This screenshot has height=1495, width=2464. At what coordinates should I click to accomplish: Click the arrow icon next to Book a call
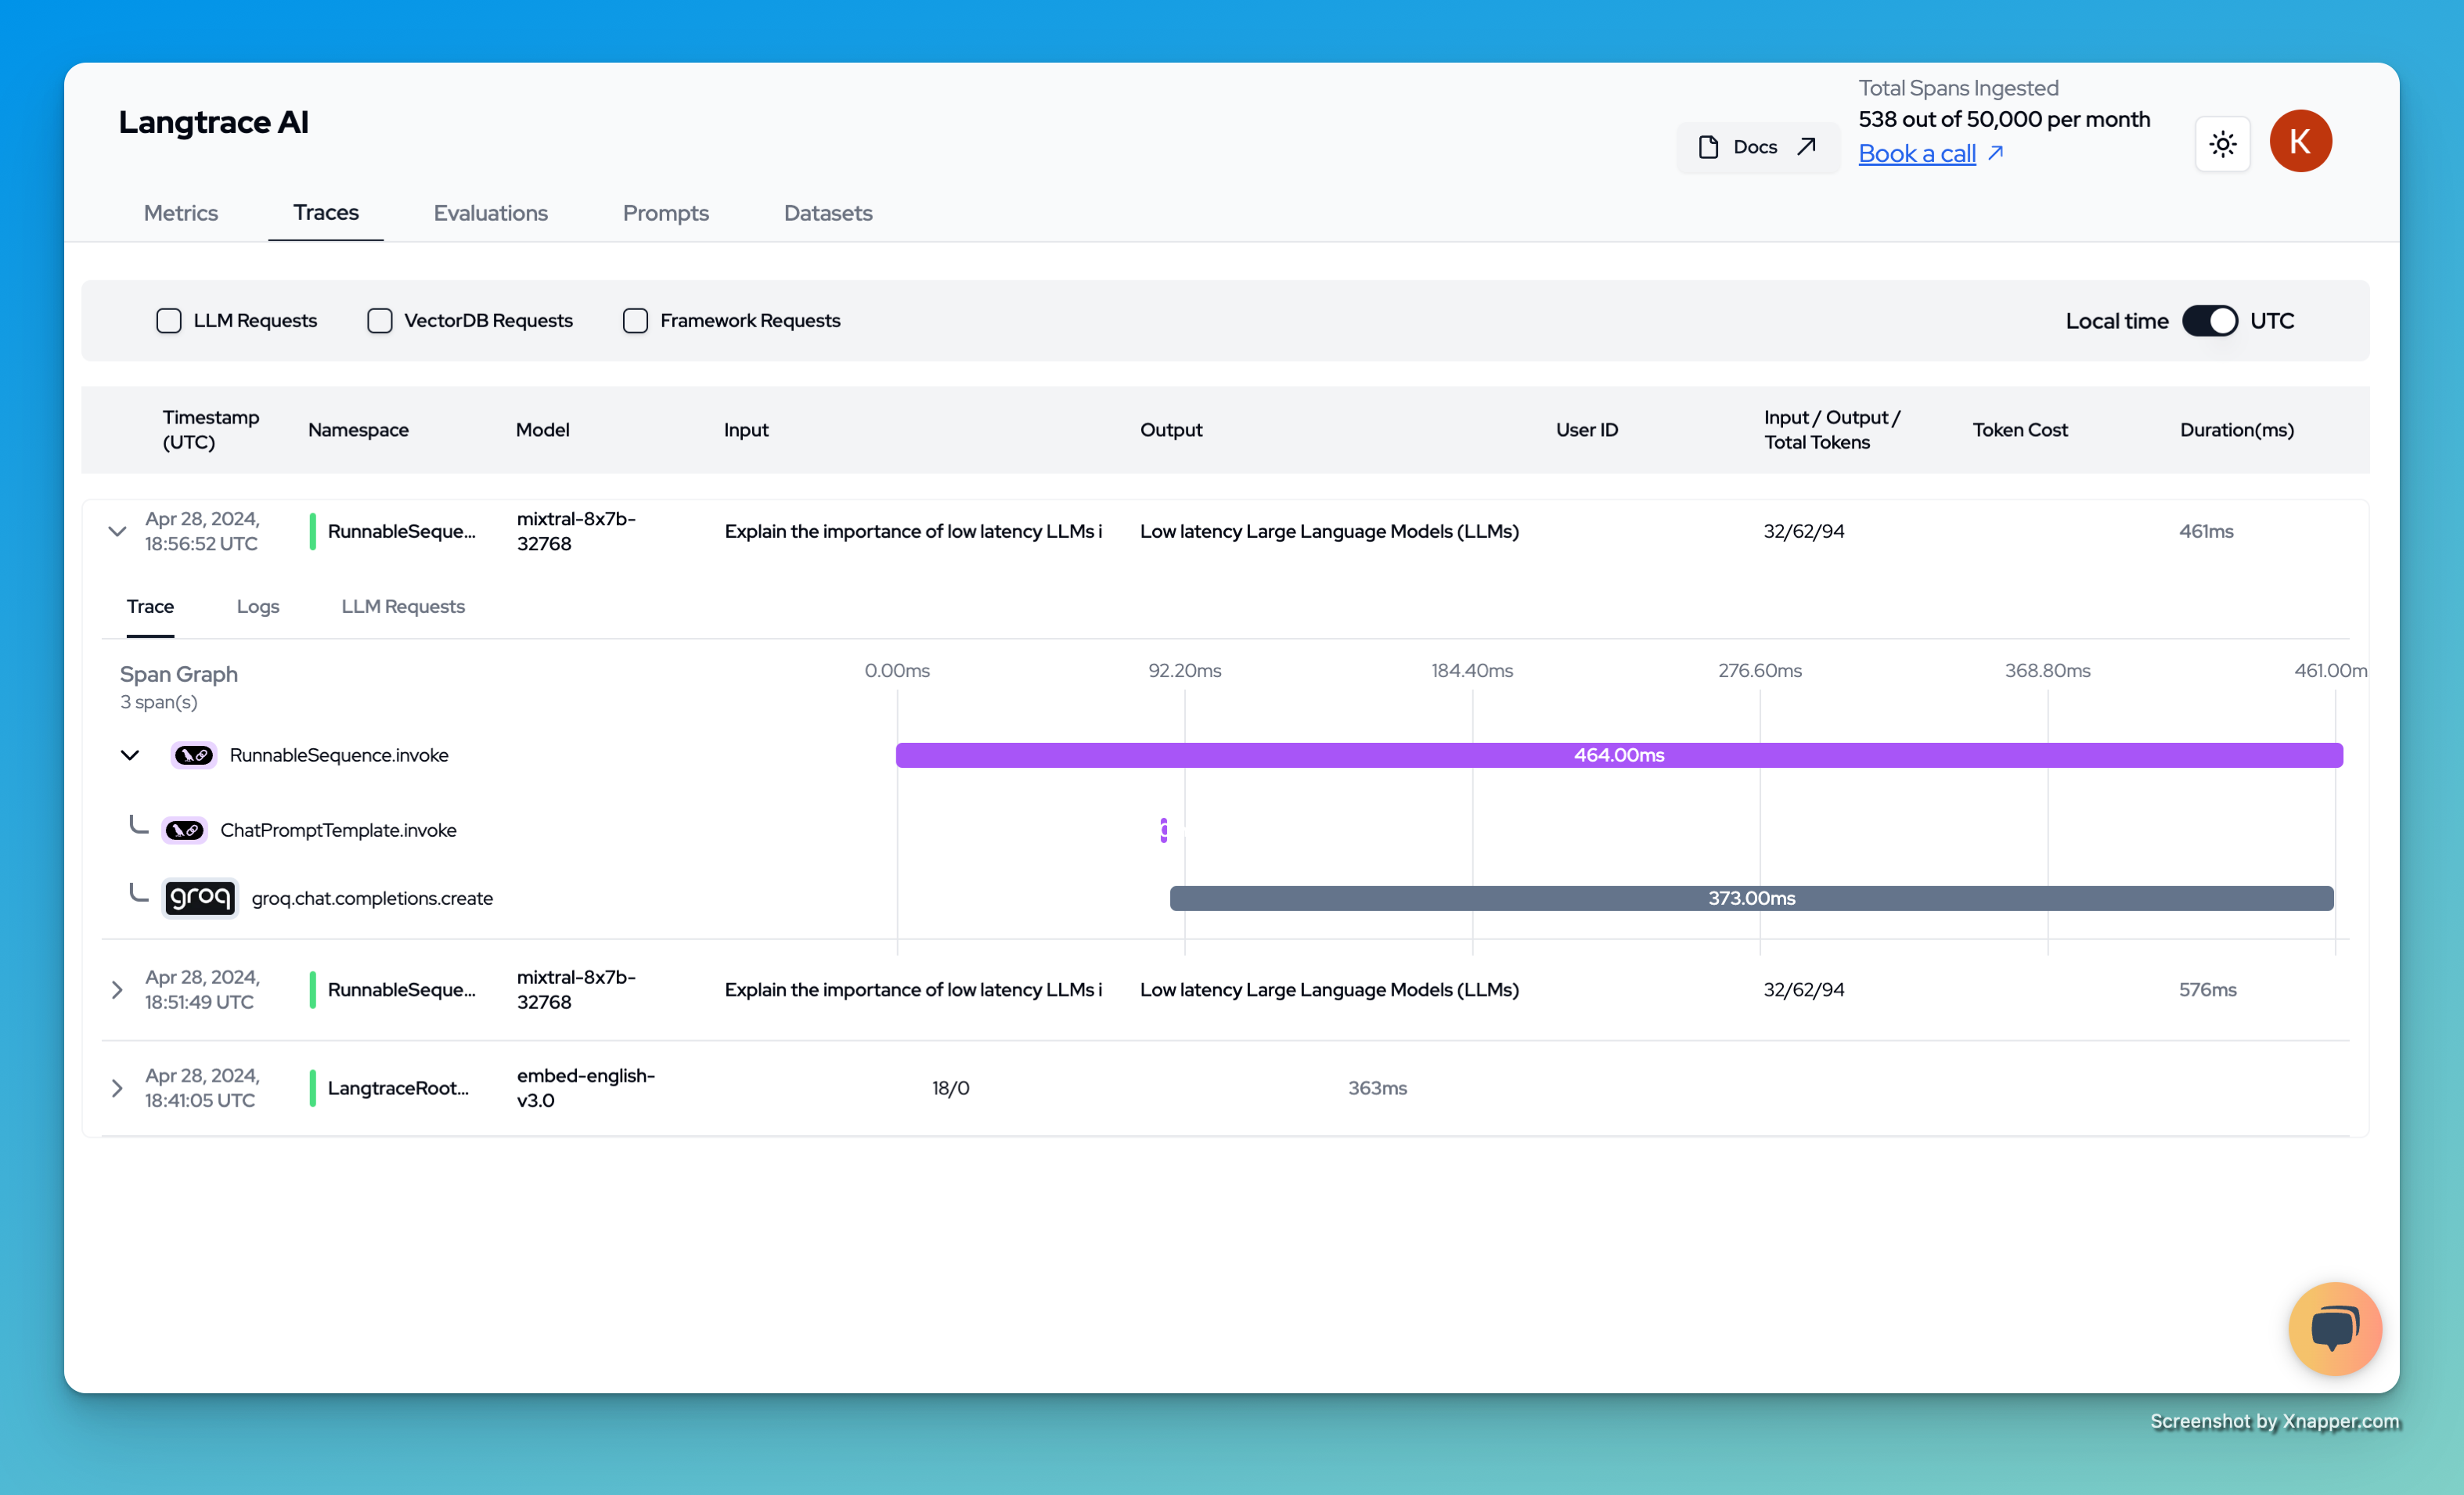click(x=1996, y=153)
